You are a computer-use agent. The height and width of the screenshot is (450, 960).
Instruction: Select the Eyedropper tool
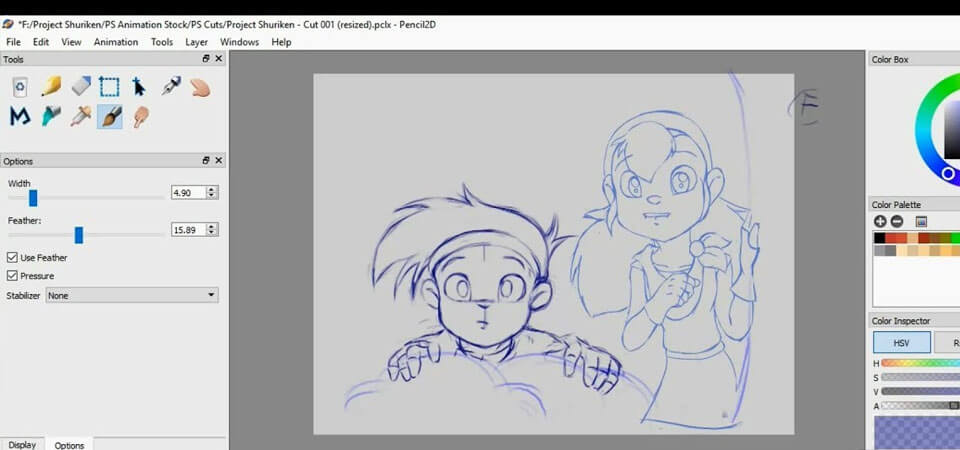pyautogui.click(x=81, y=116)
